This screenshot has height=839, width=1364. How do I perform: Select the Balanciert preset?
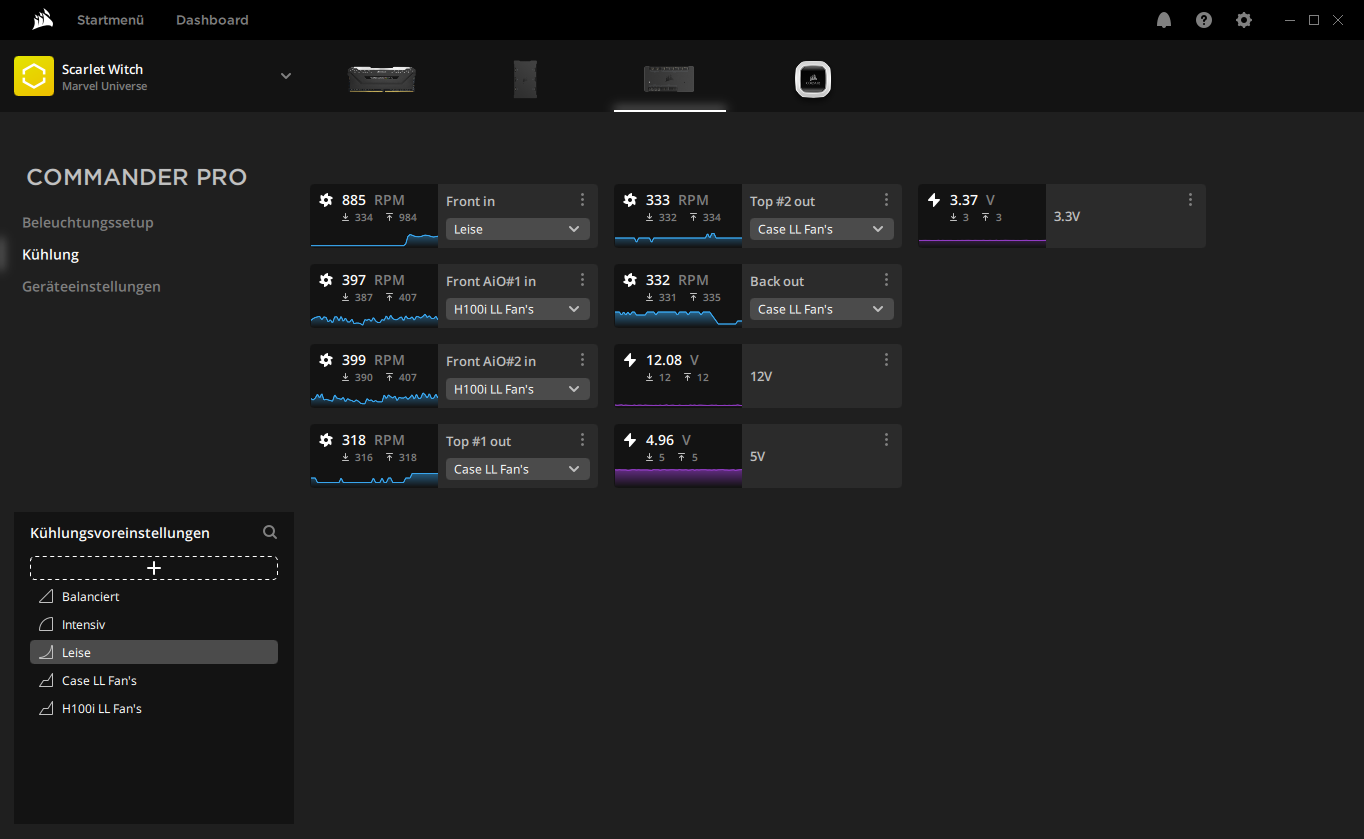tap(154, 596)
